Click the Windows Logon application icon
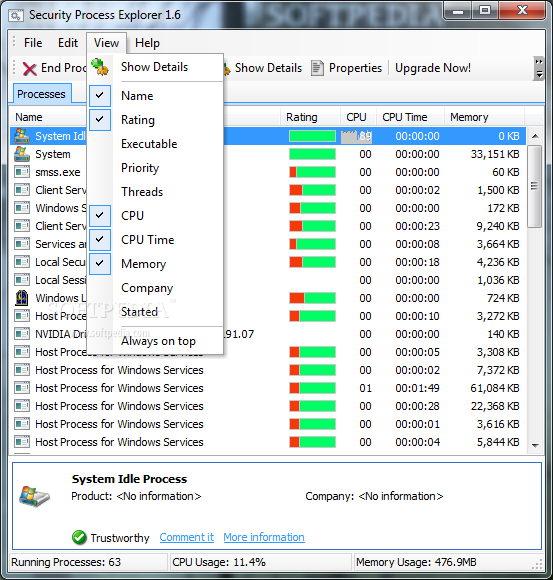The height and width of the screenshot is (580, 553). click(x=22, y=298)
